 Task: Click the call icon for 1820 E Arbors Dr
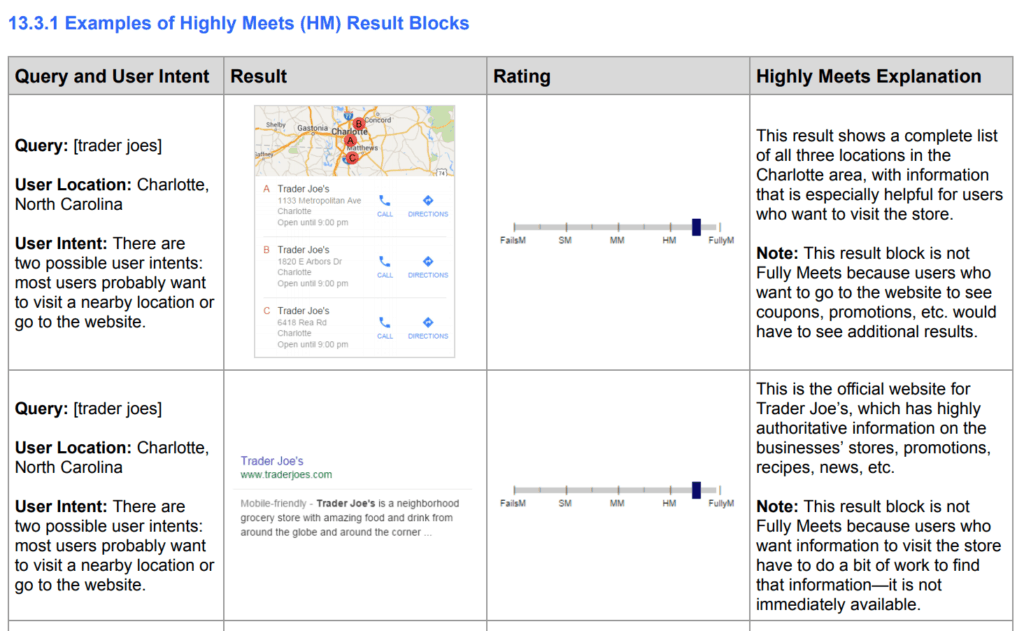pyautogui.click(x=385, y=261)
